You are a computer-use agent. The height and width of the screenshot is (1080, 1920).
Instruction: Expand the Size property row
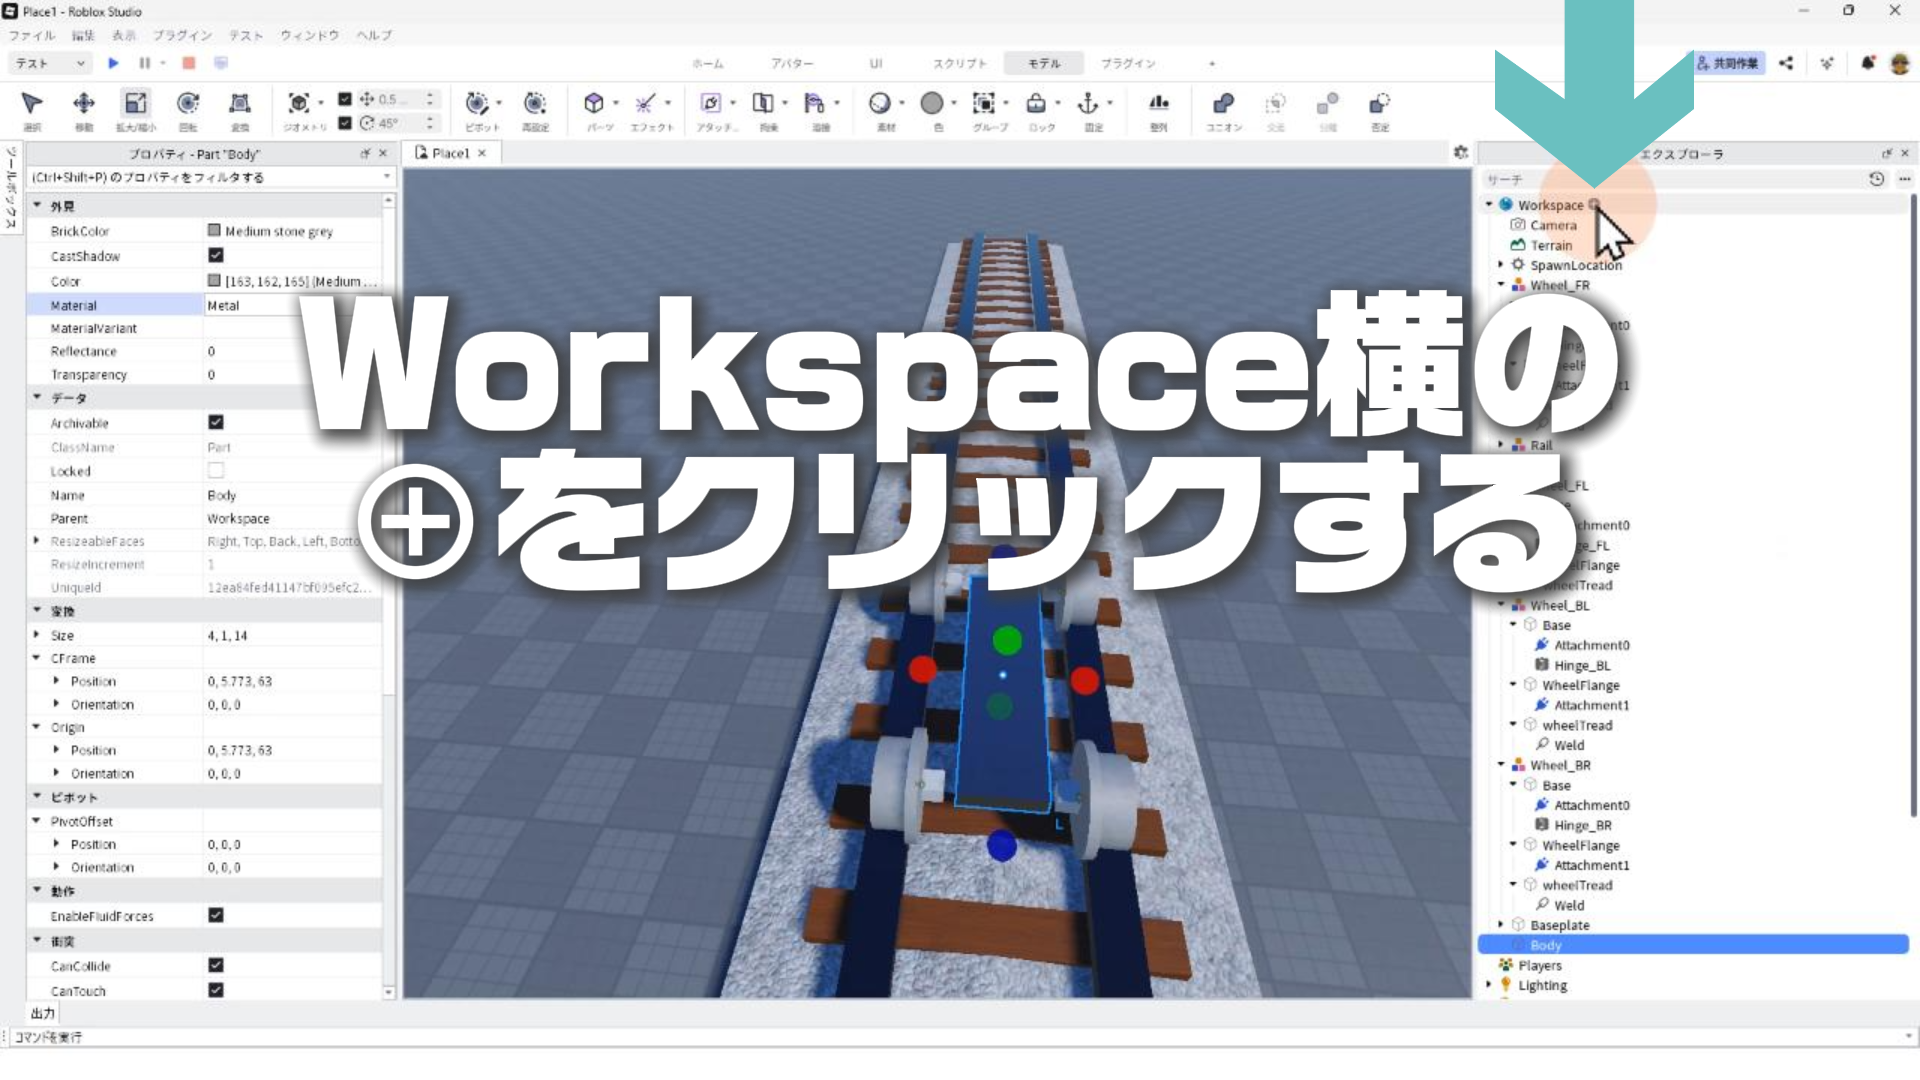37,635
